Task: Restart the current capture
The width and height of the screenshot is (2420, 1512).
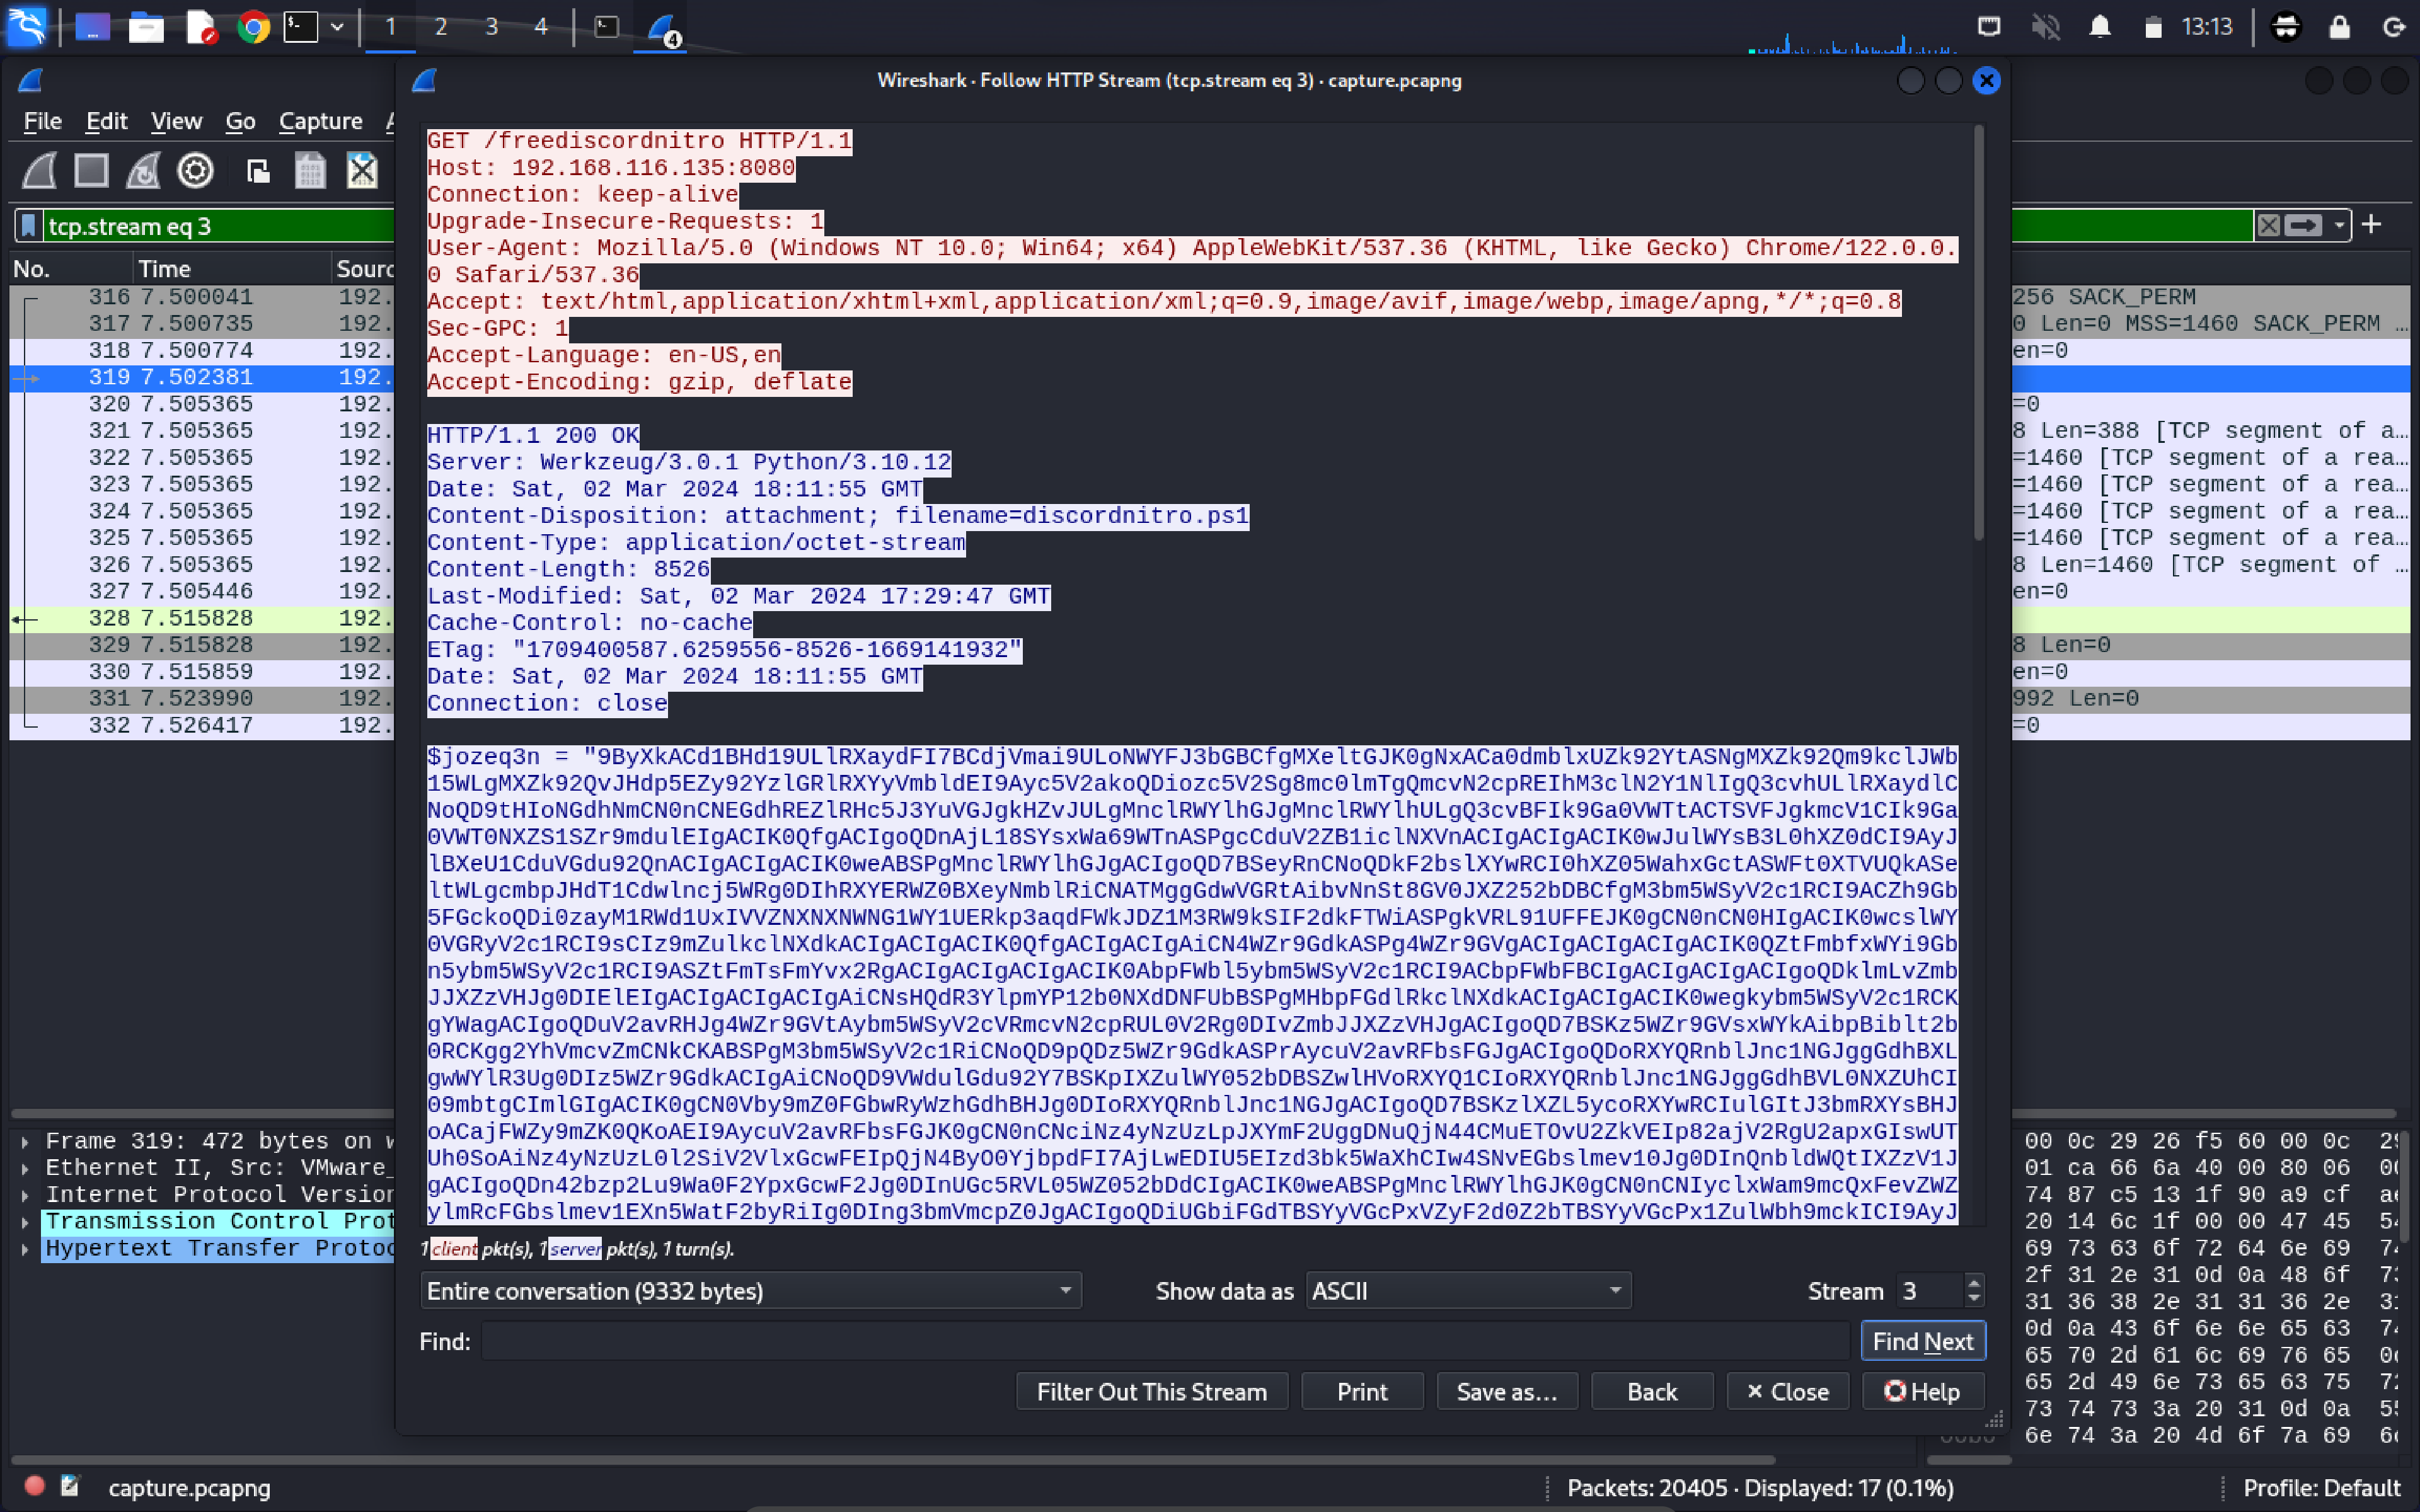Action: click(x=143, y=171)
